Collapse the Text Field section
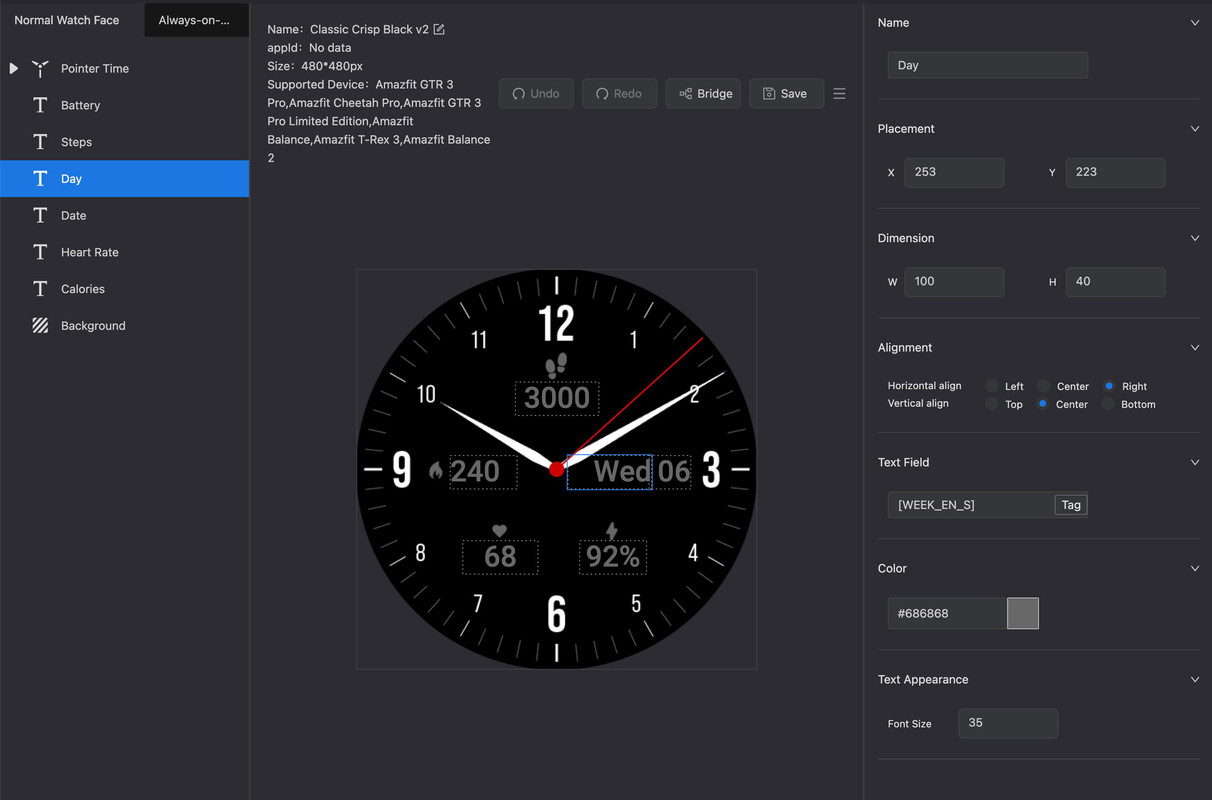 click(1194, 462)
